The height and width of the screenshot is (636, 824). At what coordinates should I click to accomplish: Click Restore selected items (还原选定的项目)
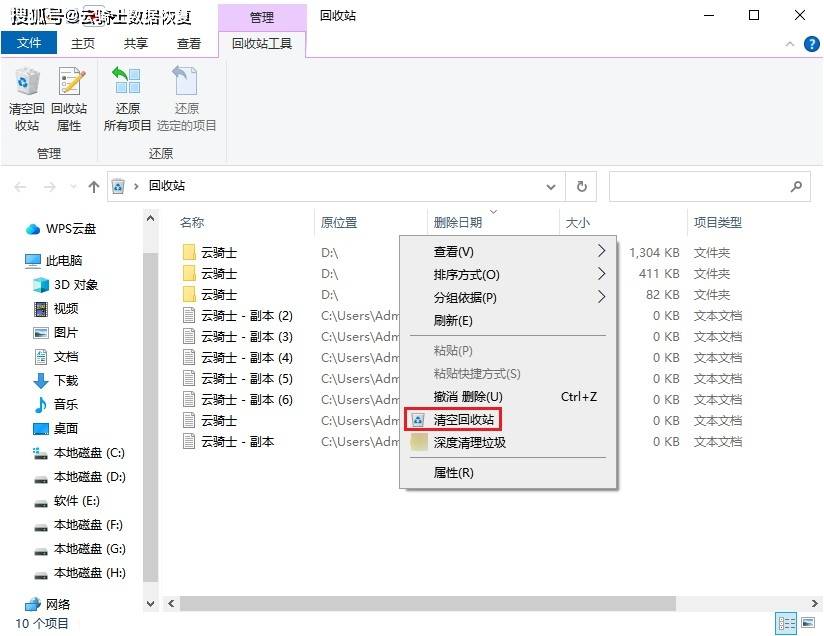click(x=187, y=99)
